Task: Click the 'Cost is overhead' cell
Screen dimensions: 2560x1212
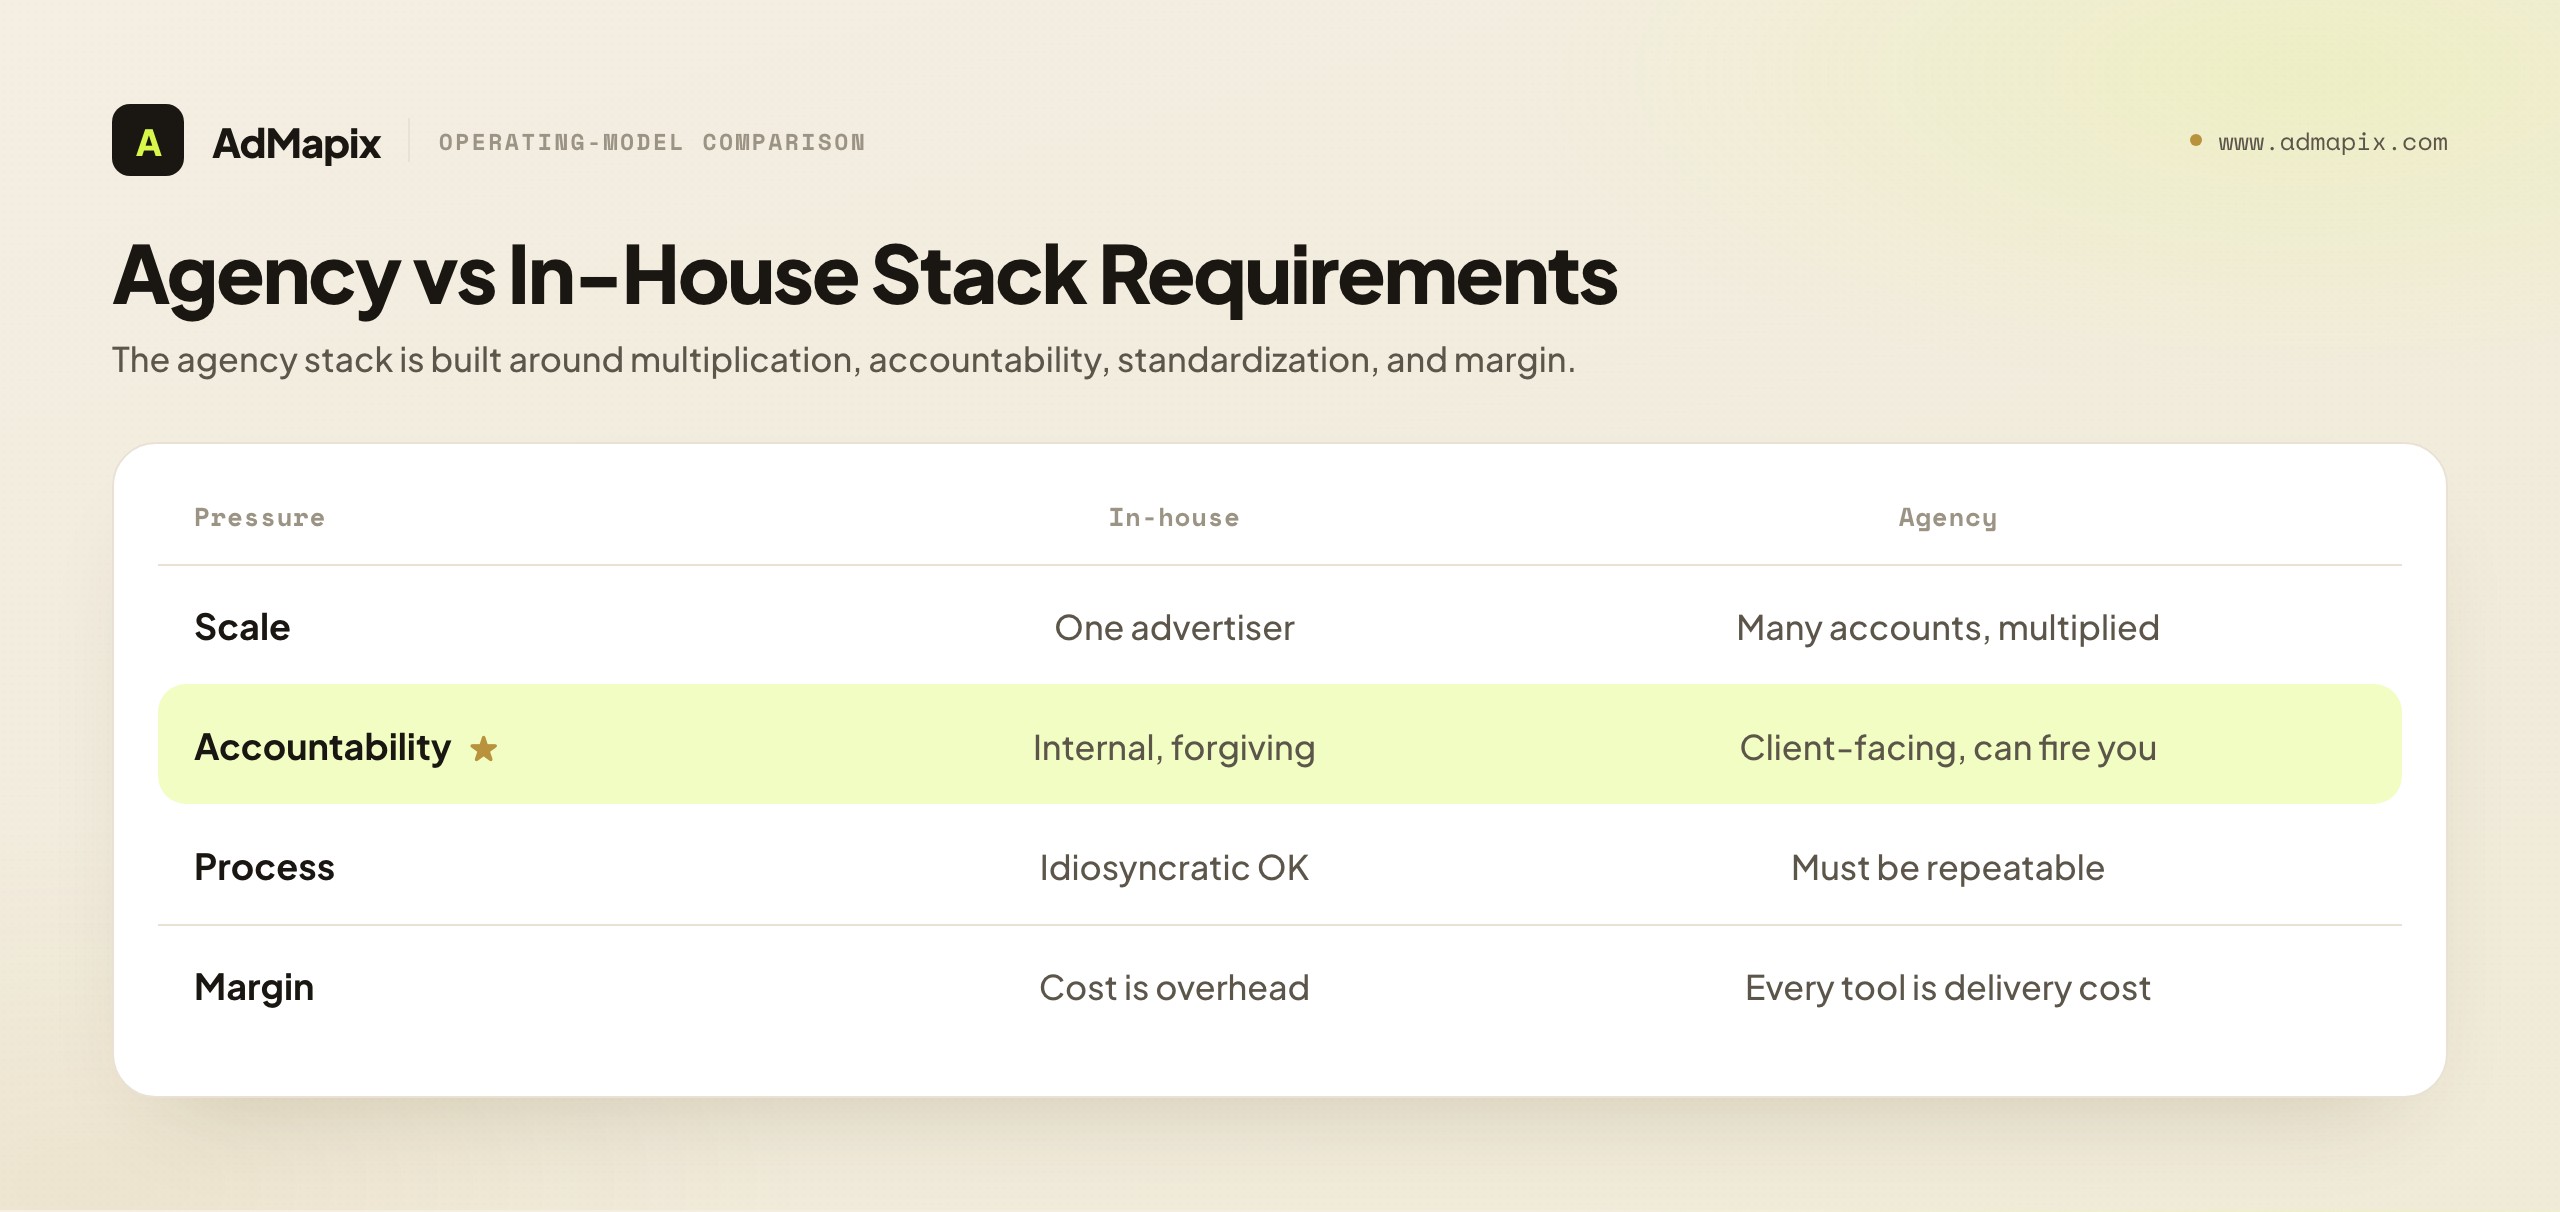Action: point(1174,988)
